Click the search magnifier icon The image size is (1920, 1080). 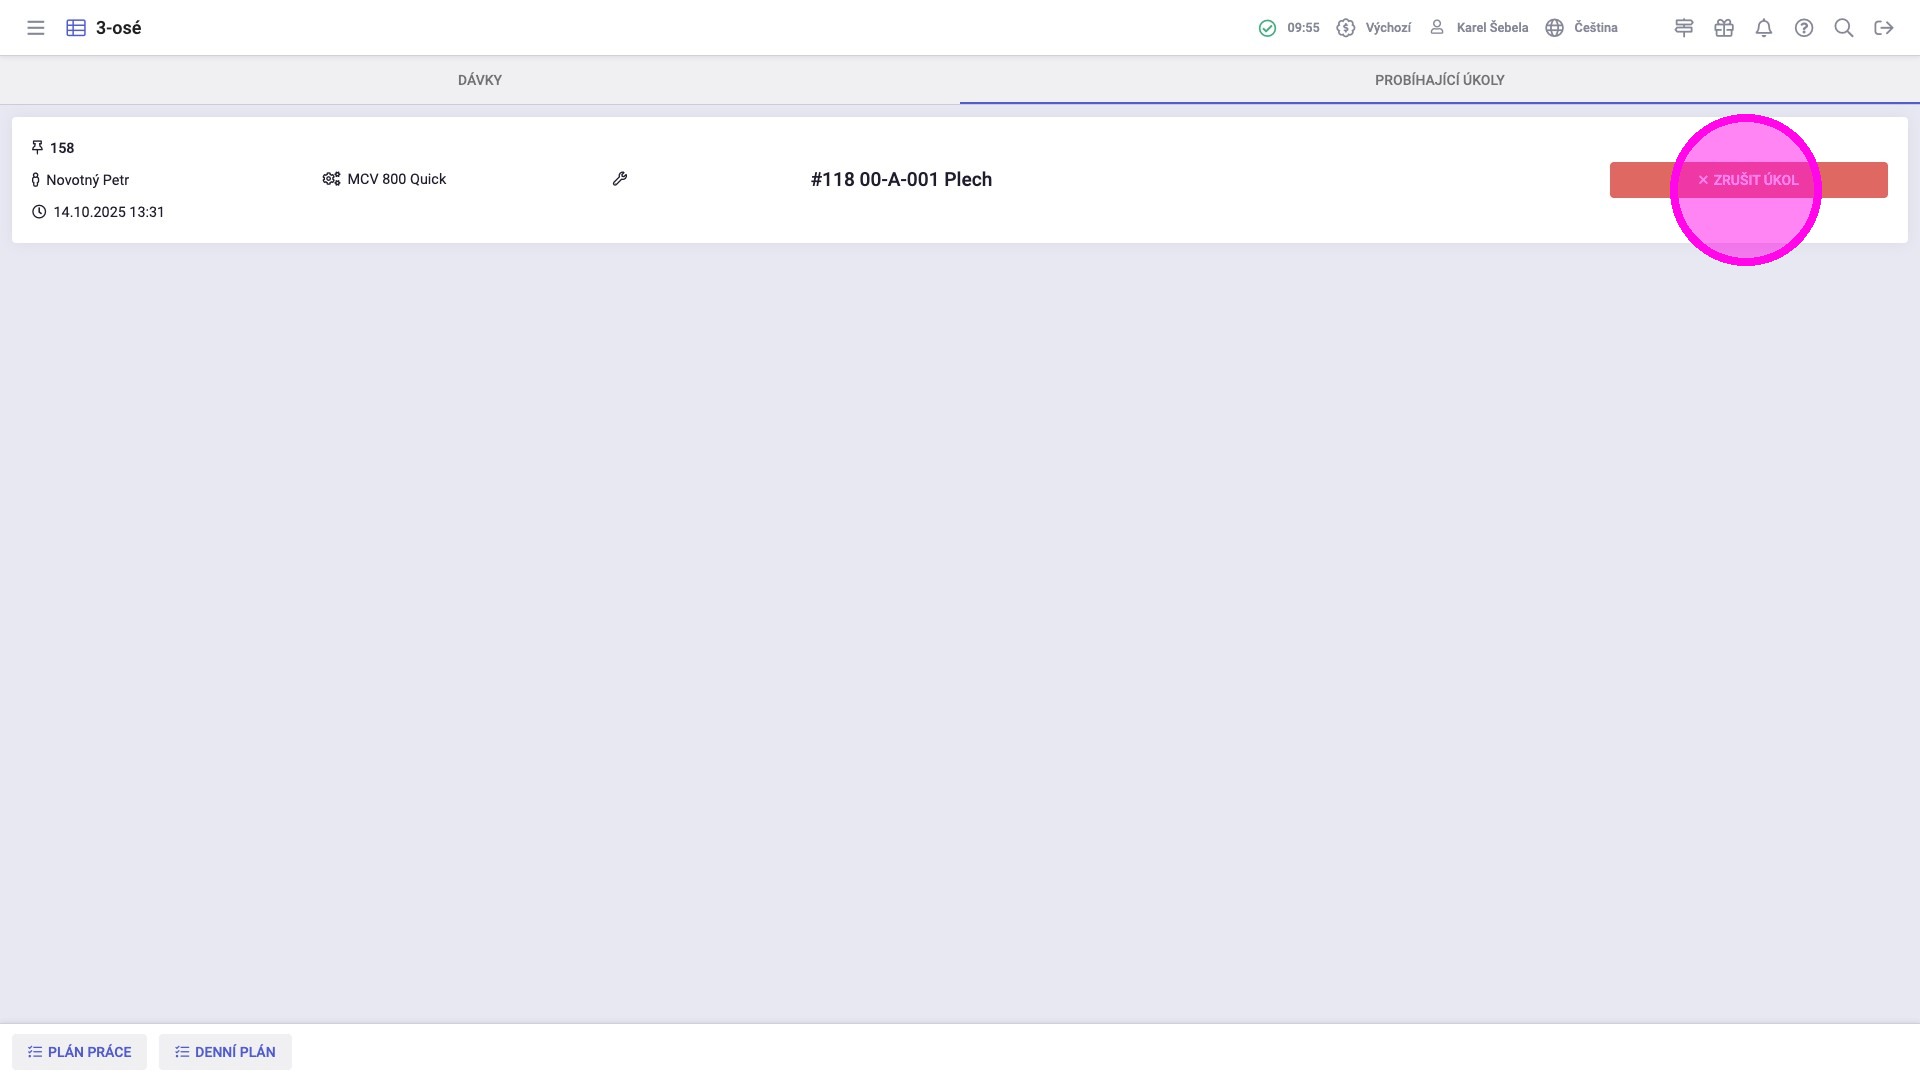tap(1844, 28)
